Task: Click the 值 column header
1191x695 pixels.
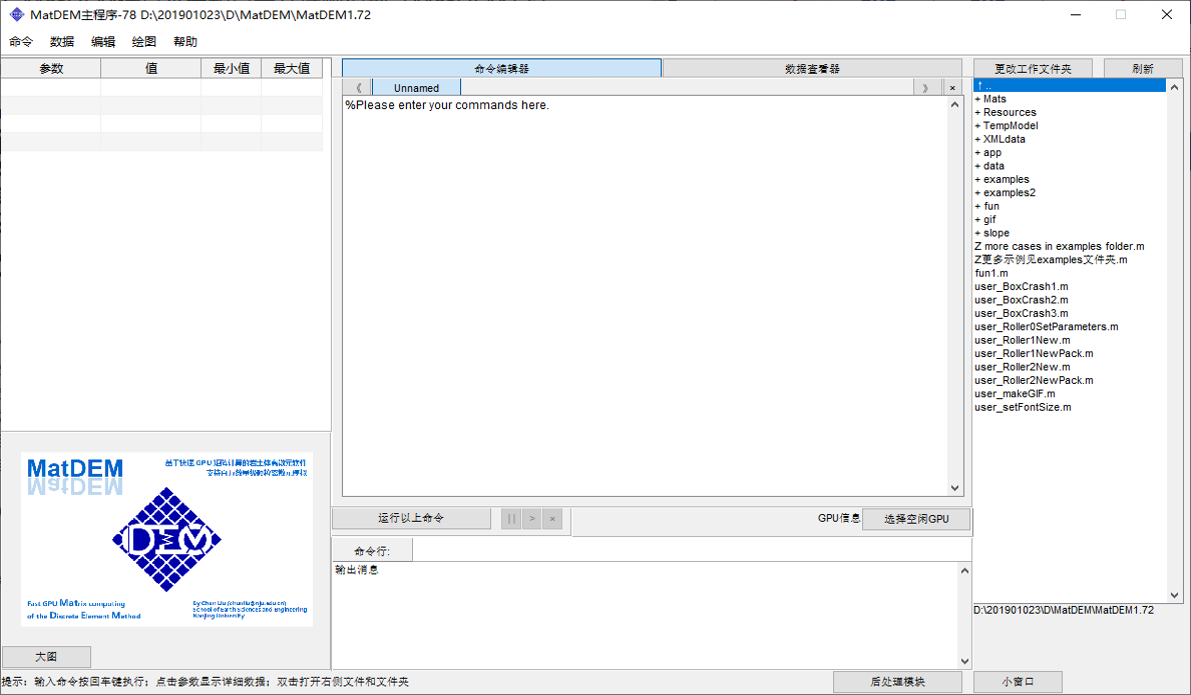Action: click(151, 68)
